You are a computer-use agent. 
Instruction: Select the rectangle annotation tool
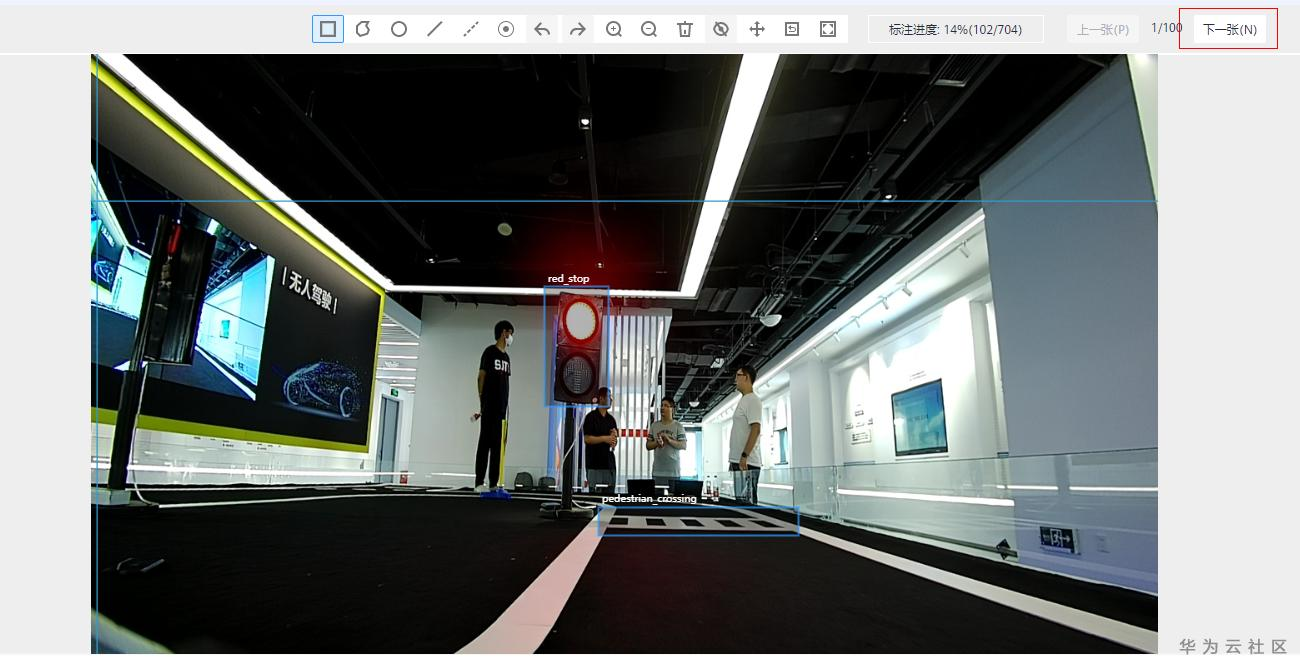pos(328,29)
